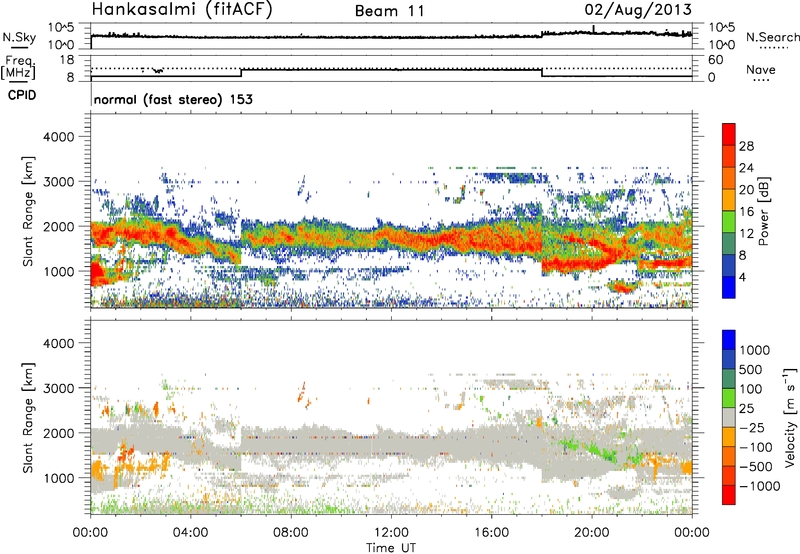Click the 4 tick on the power colorbar
800x554 pixels.
pyautogui.click(x=742, y=277)
